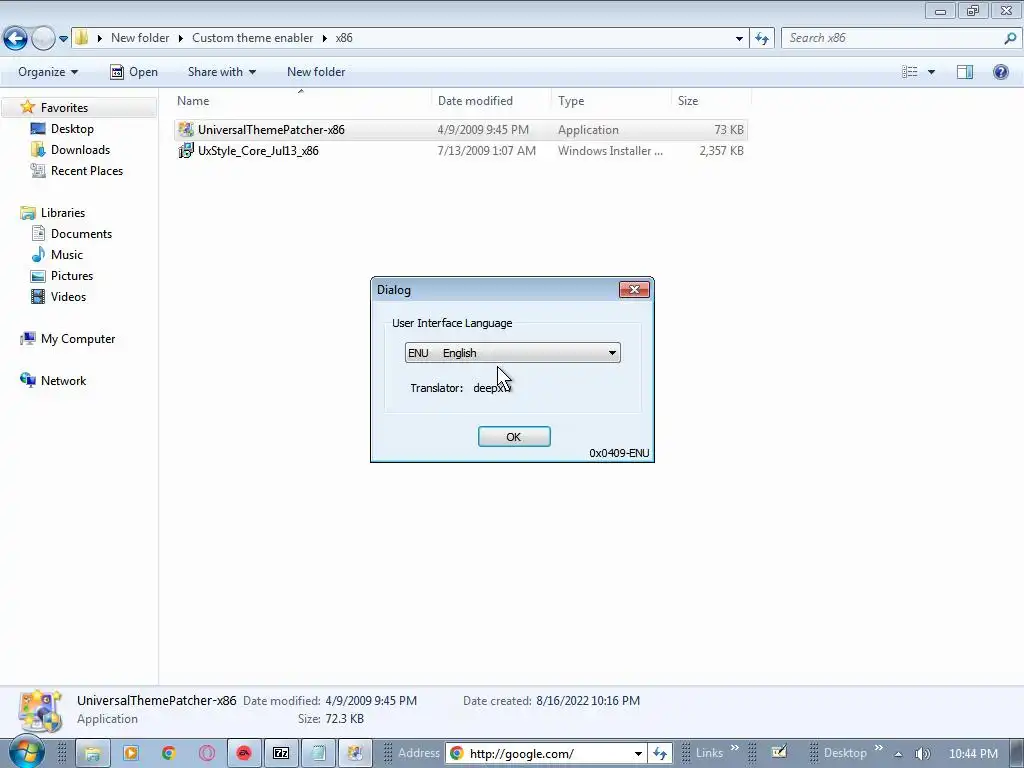
Task: Expand the Desktop toolbar chevron
Action: 878,748
